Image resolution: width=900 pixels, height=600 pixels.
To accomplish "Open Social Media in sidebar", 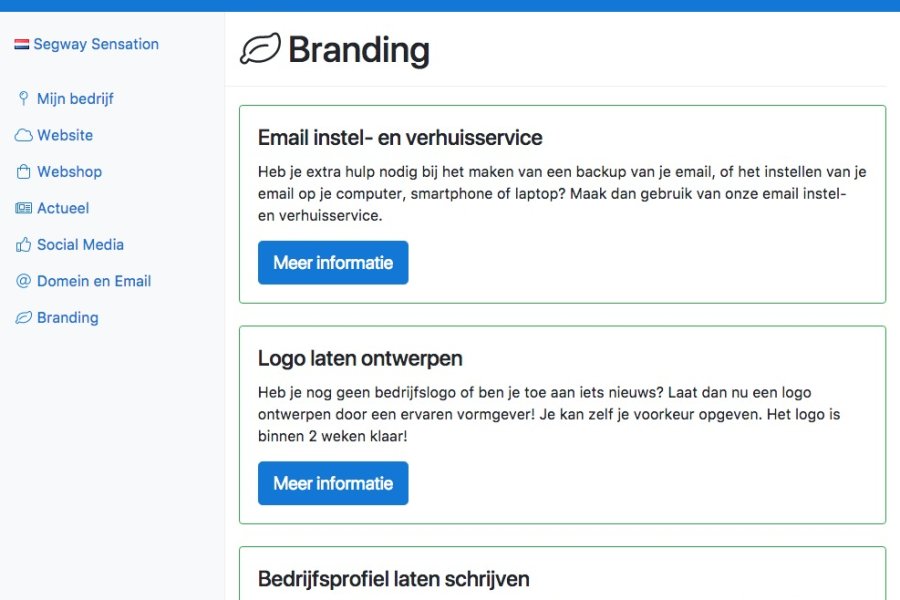I will 80,245.
